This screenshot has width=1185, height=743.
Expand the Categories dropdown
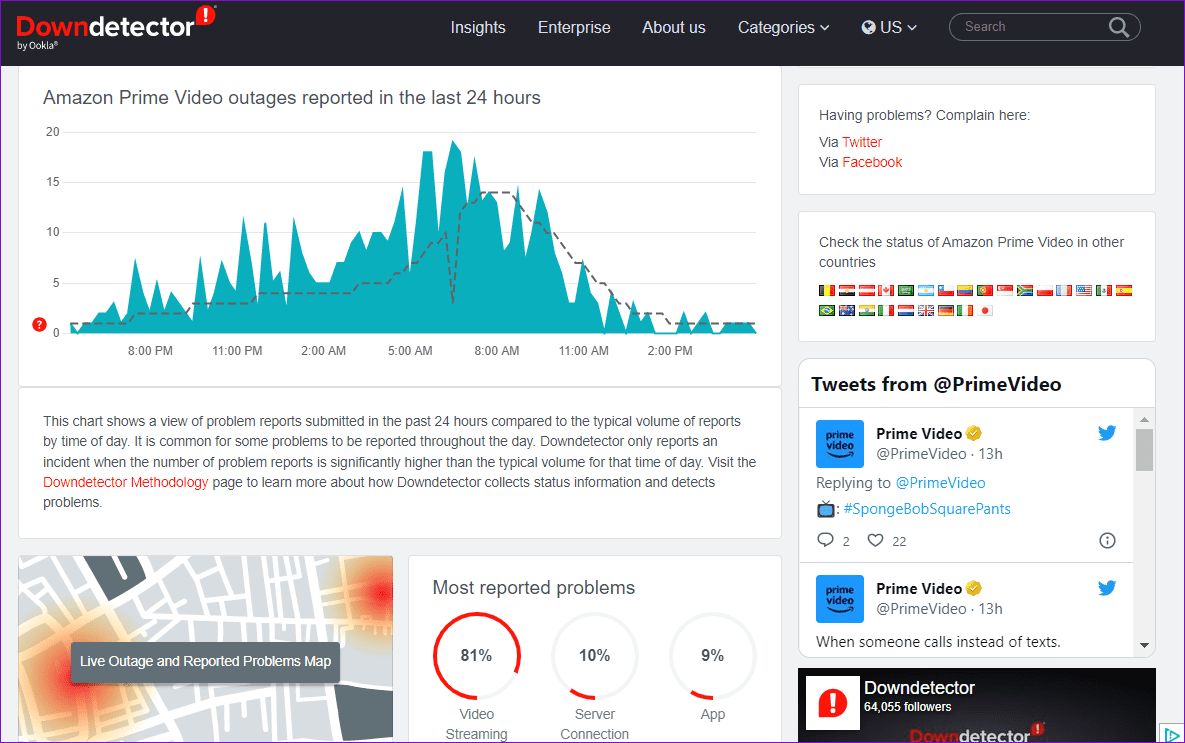pyautogui.click(x=784, y=27)
